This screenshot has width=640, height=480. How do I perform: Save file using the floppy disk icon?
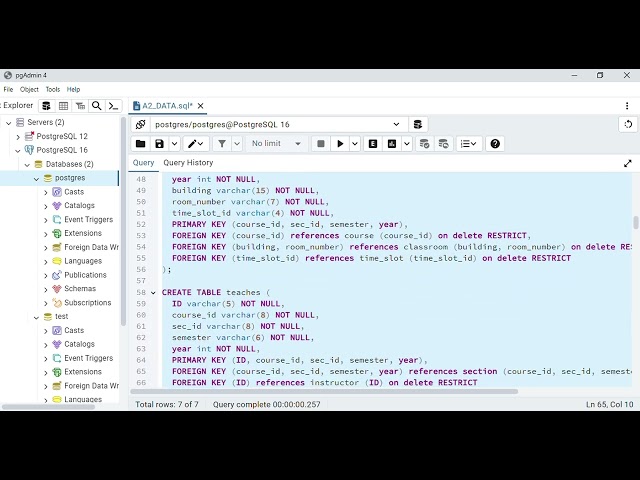[159, 144]
